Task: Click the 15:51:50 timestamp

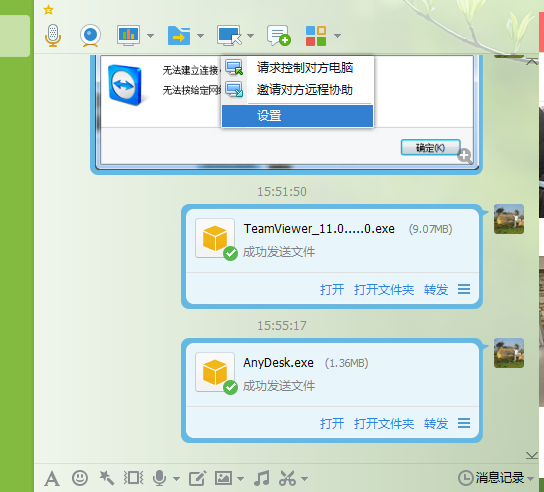Action: [282, 192]
